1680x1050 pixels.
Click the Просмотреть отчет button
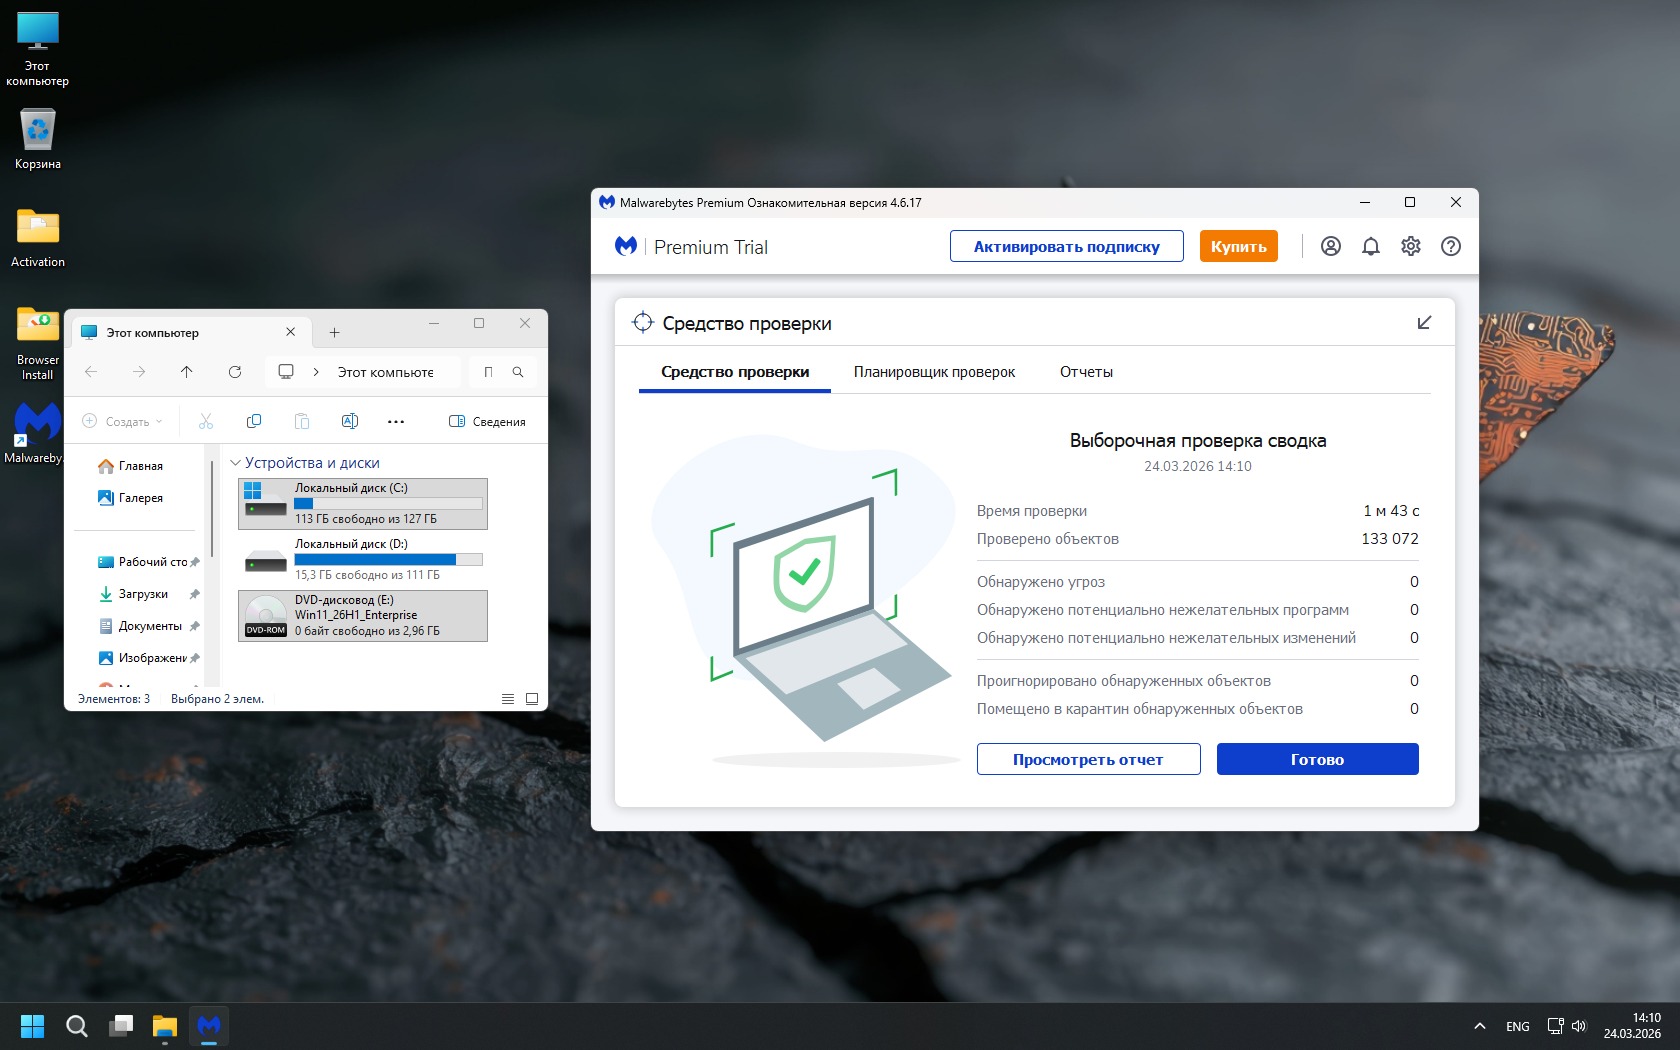coord(1088,759)
